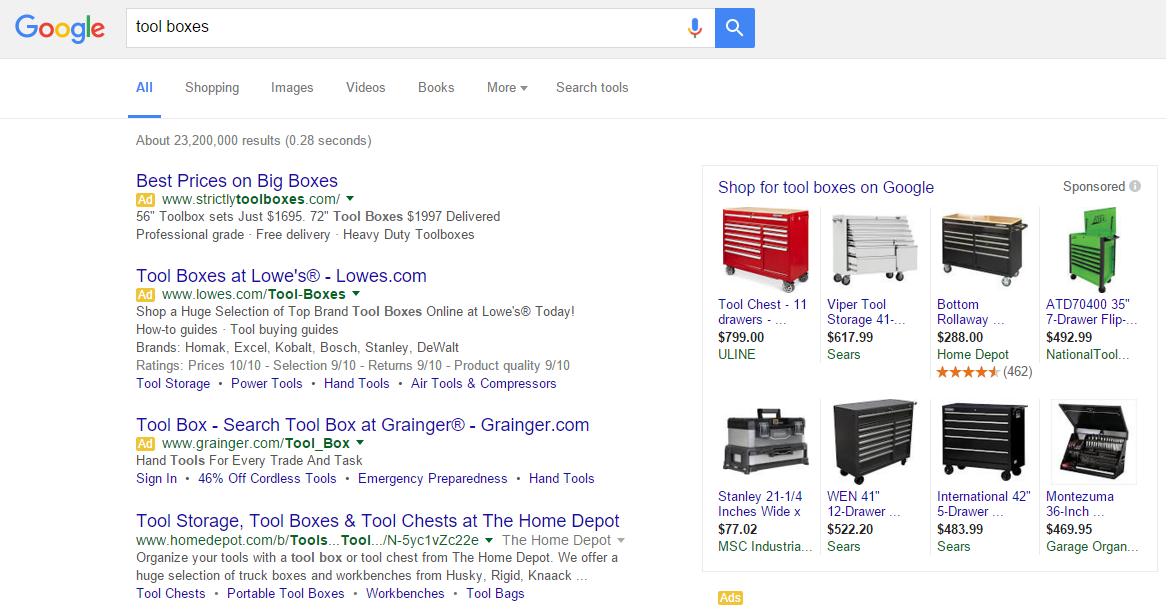Click the Google logo
The height and width of the screenshot is (614, 1166).
tap(60, 28)
